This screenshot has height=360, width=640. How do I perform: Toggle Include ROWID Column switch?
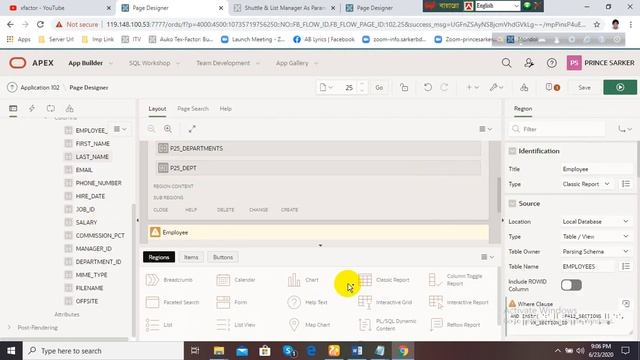click(x=571, y=285)
